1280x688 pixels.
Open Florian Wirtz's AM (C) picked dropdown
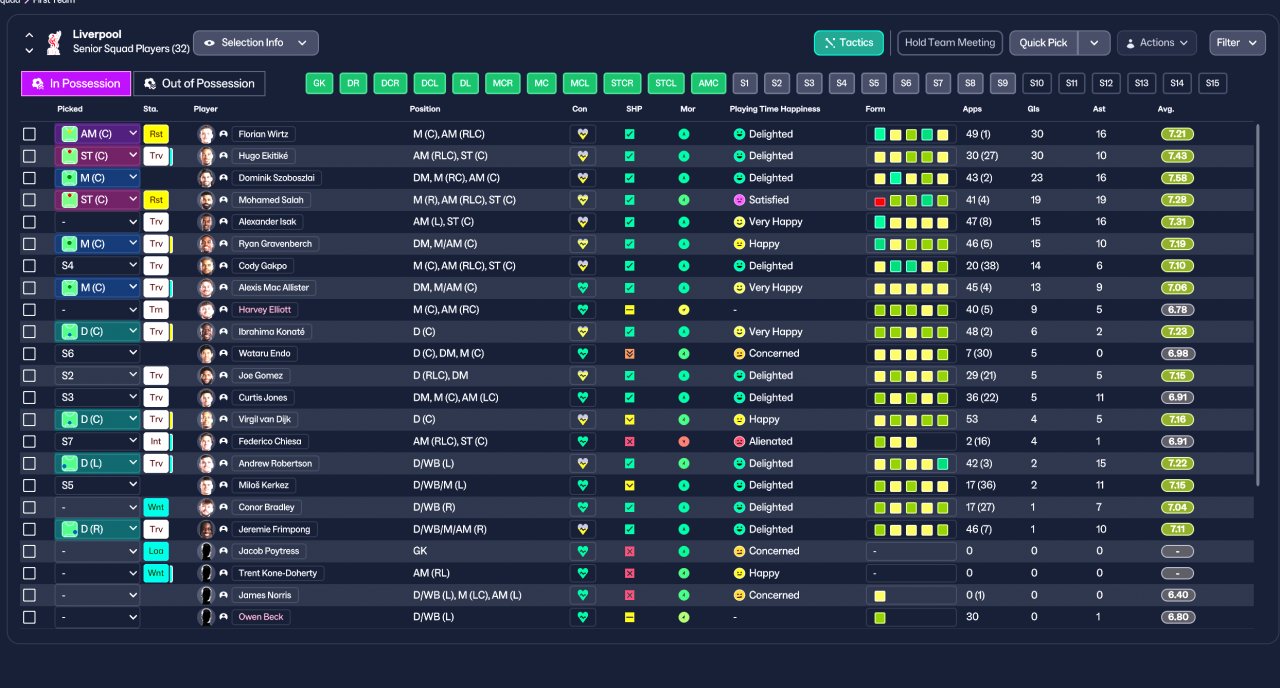[97, 134]
